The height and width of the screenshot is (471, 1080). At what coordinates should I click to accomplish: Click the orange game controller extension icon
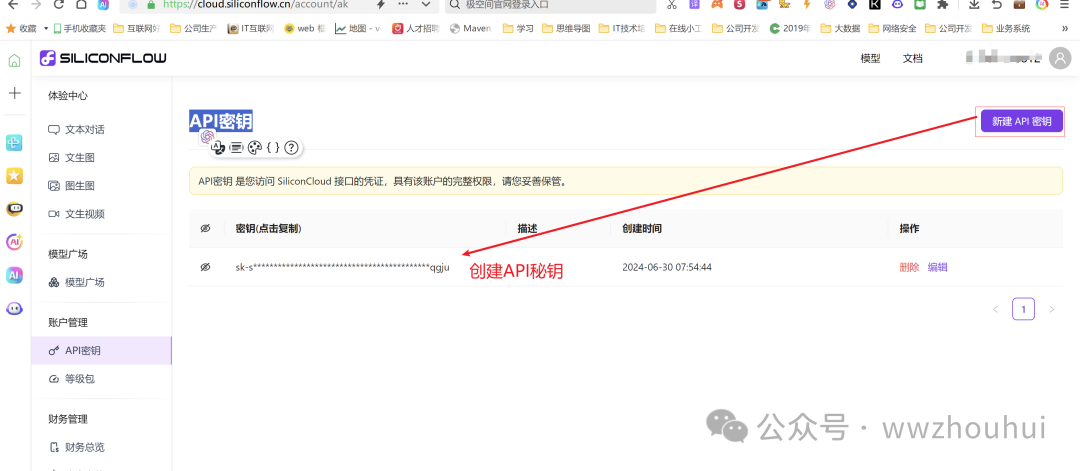click(x=717, y=4)
